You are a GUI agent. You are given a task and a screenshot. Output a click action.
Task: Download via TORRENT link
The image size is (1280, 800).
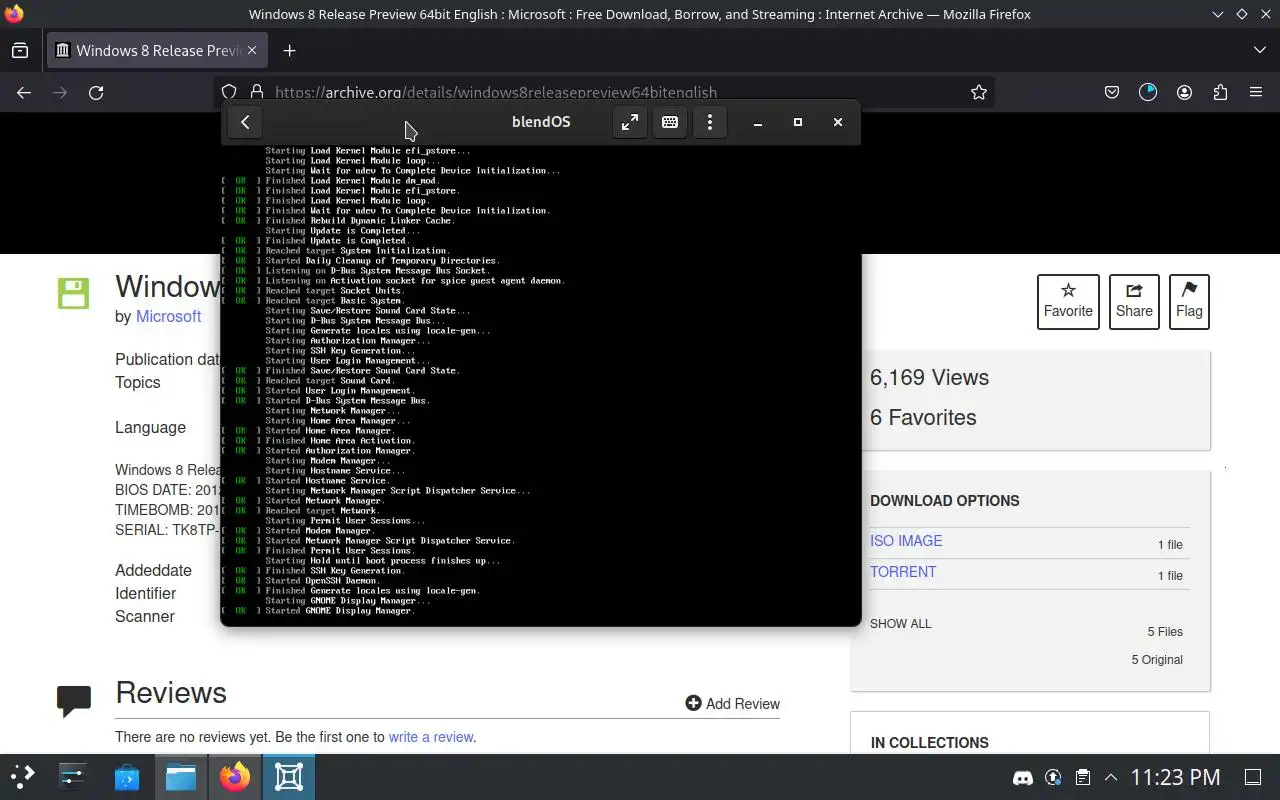903,572
